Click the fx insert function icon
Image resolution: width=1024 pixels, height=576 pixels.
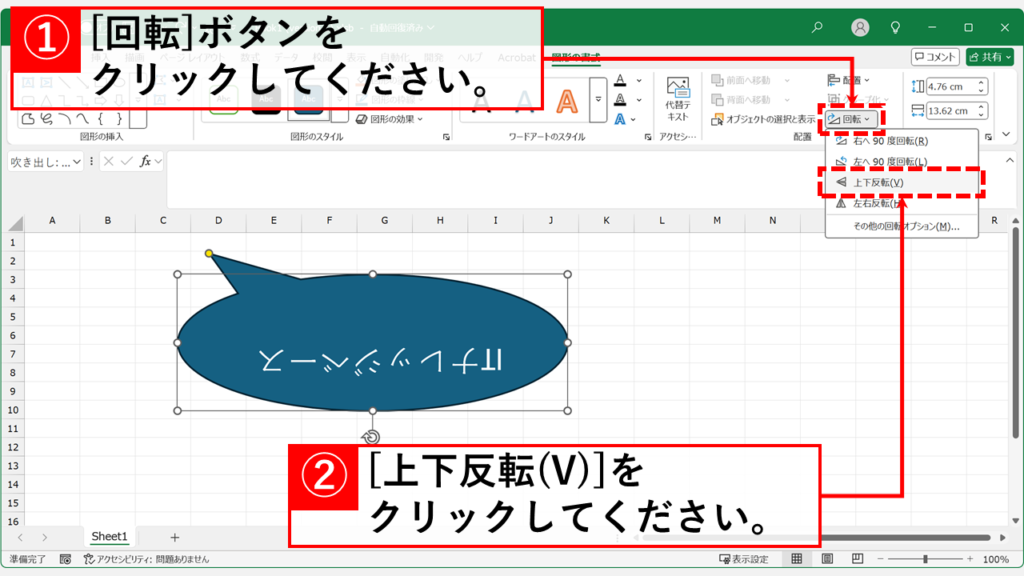(x=145, y=161)
